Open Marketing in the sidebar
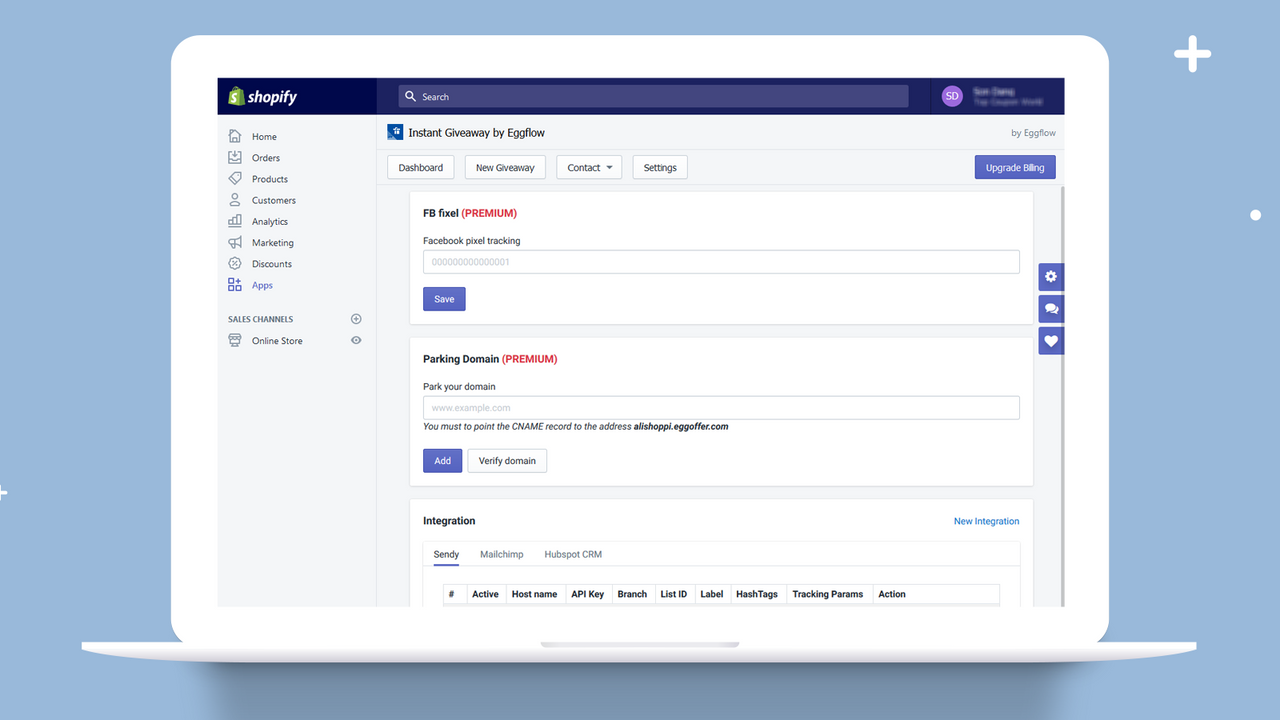The image size is (1280, 720). click(273, 243)
